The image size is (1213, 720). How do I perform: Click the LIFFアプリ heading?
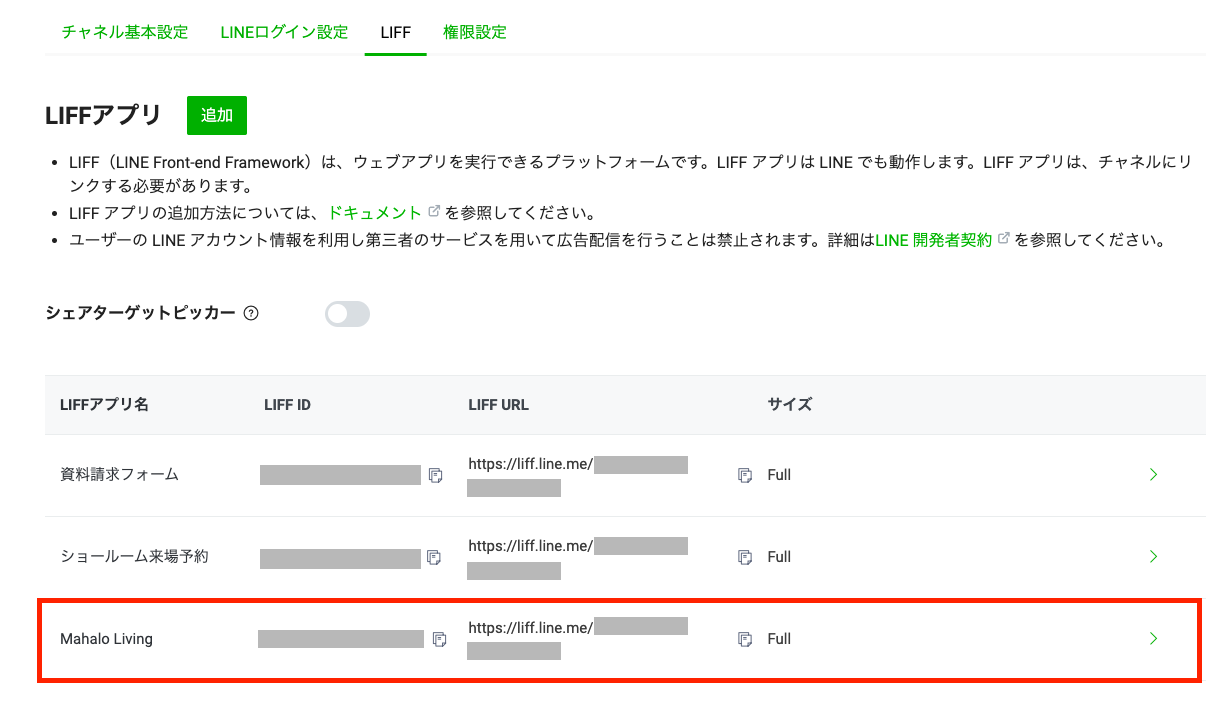tap(103, 116)
